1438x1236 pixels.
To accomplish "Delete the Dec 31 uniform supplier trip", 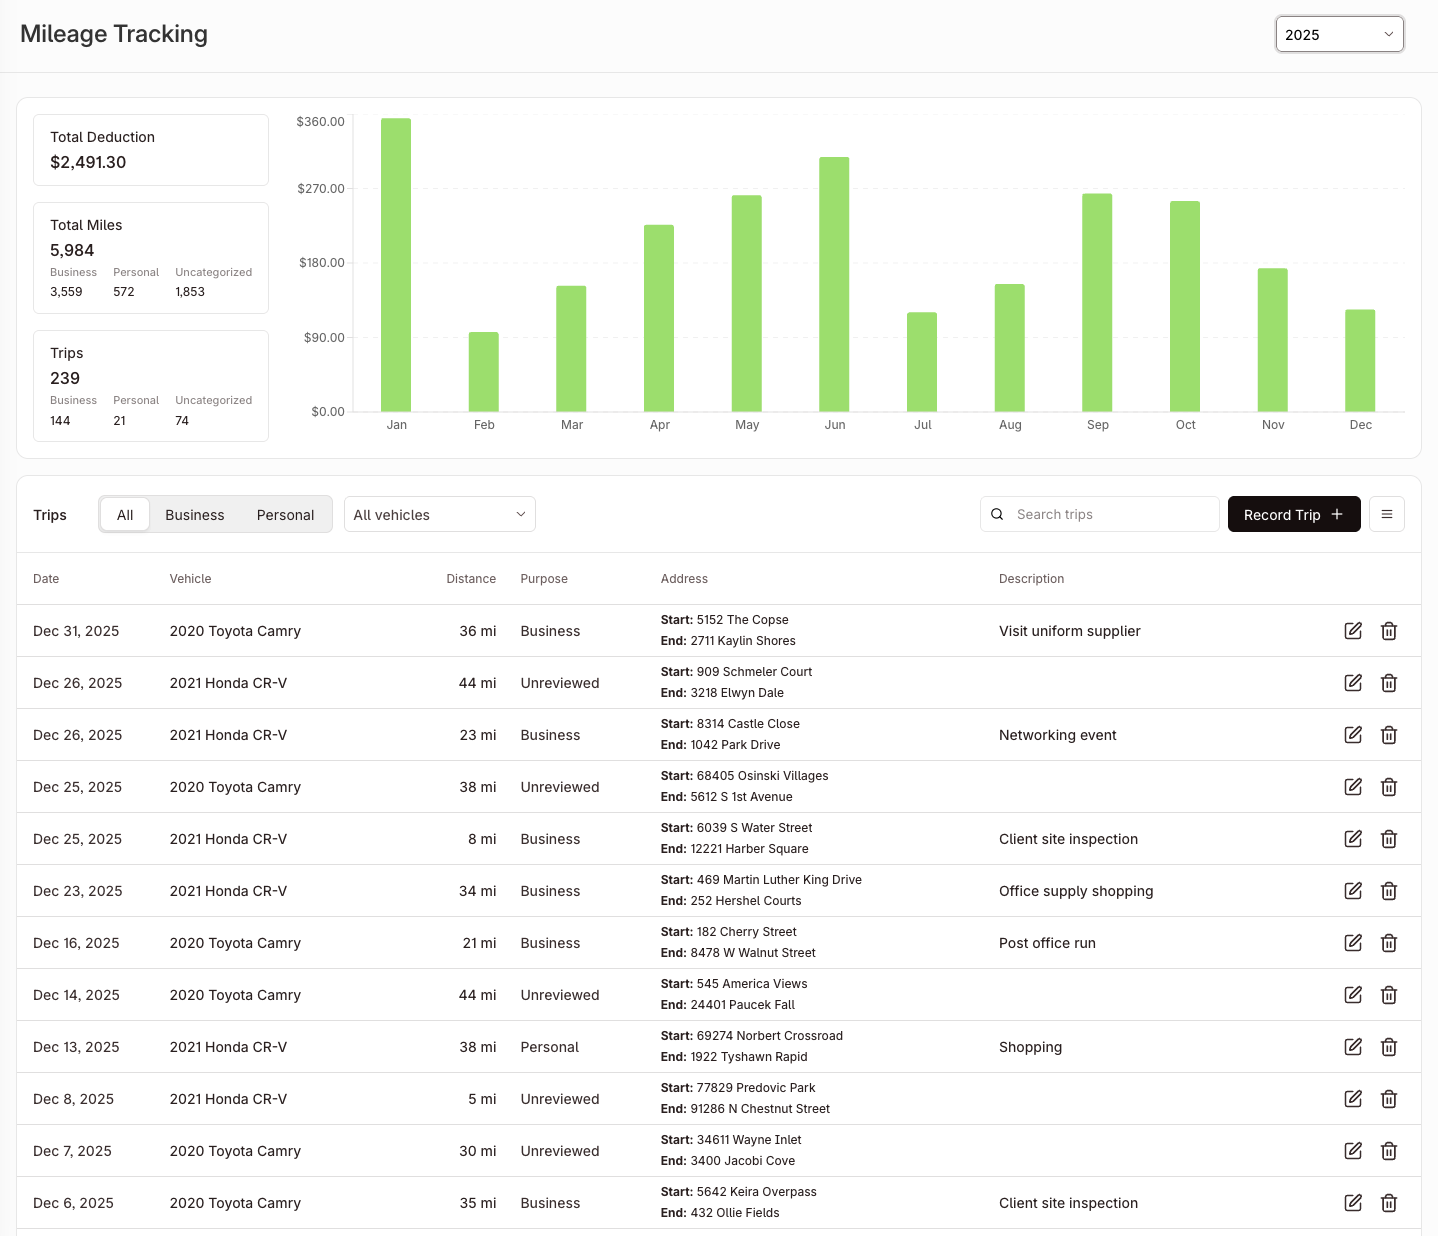I will [x=1389, y=631].
